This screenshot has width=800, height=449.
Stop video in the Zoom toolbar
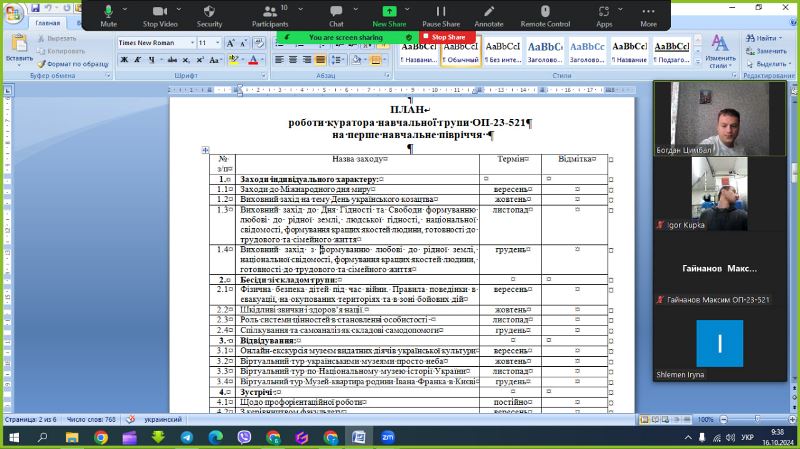pos(160,16)
